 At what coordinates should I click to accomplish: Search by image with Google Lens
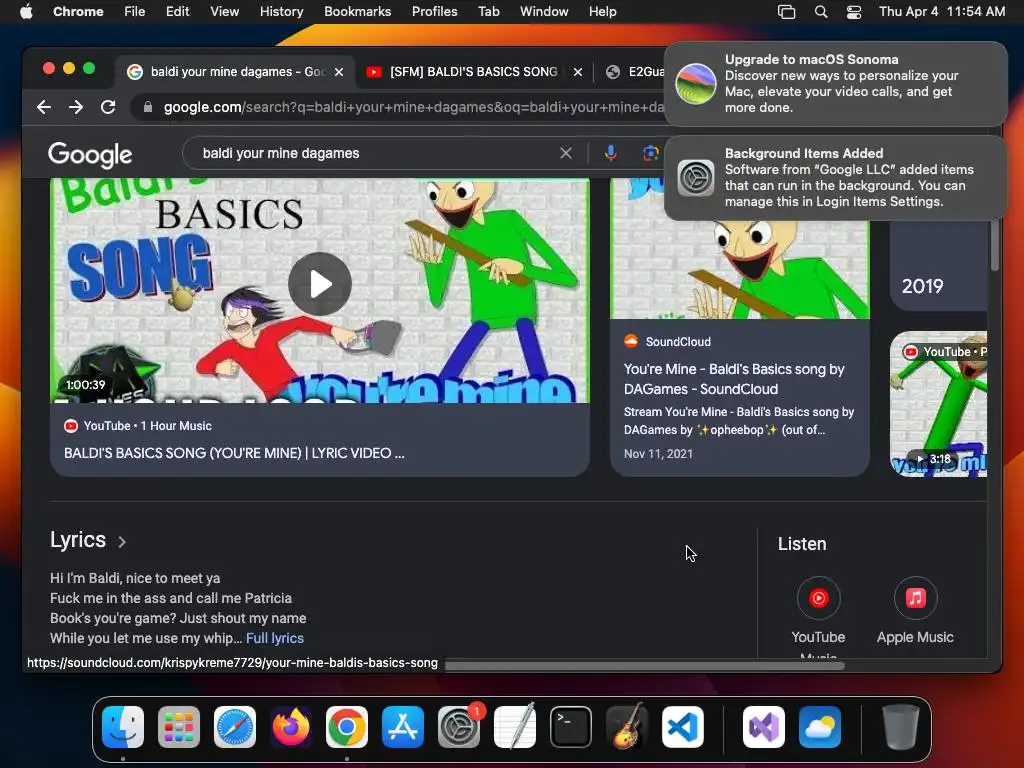pyautogui.click(x=650, y=153)
